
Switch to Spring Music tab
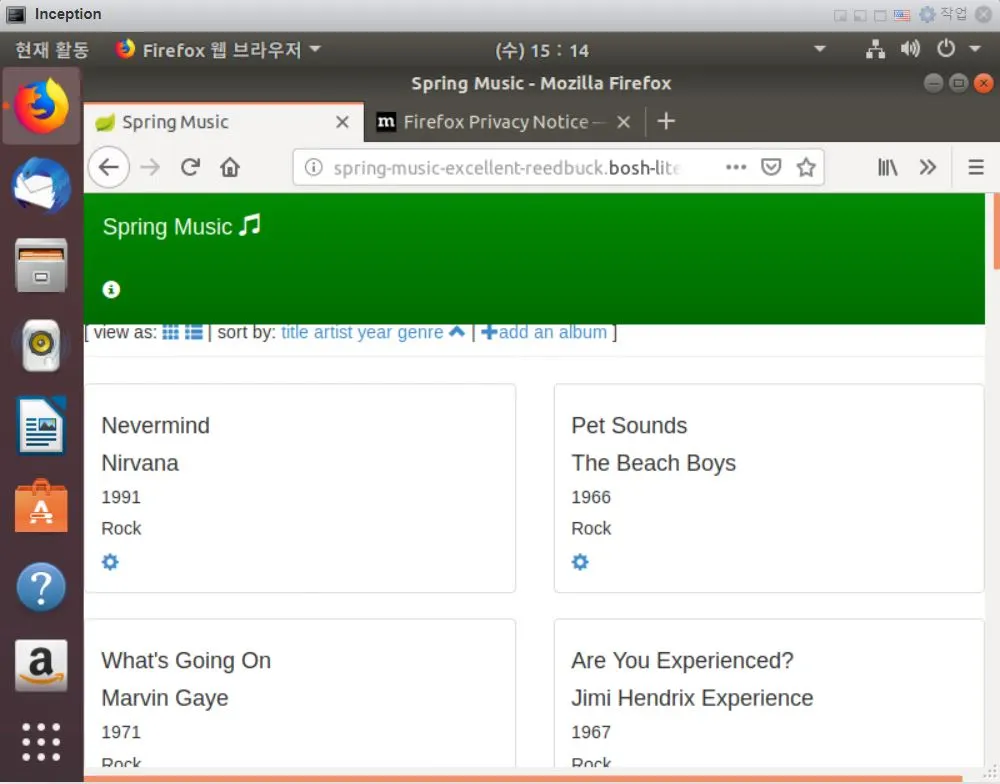coord(223,121)
